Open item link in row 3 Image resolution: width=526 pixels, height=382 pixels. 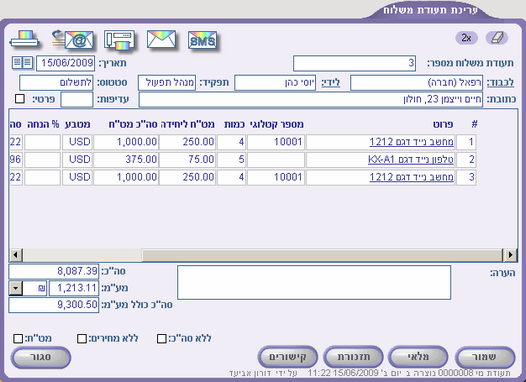412,177
